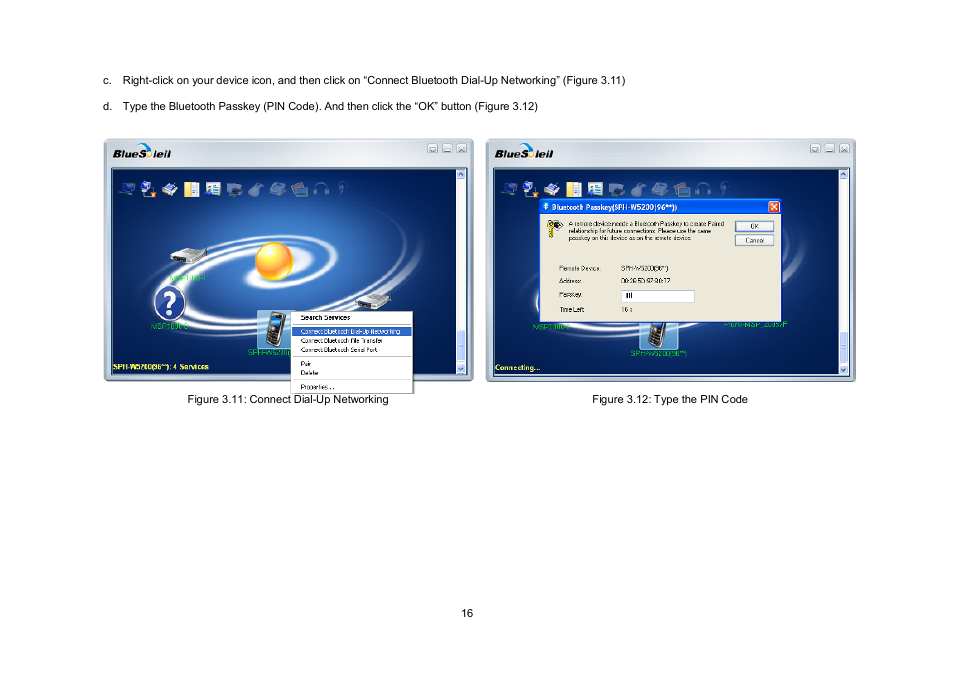Choose Search Services from context menu
The width and height of the screenshot is (954, 675).
click(x=352, y=318)
